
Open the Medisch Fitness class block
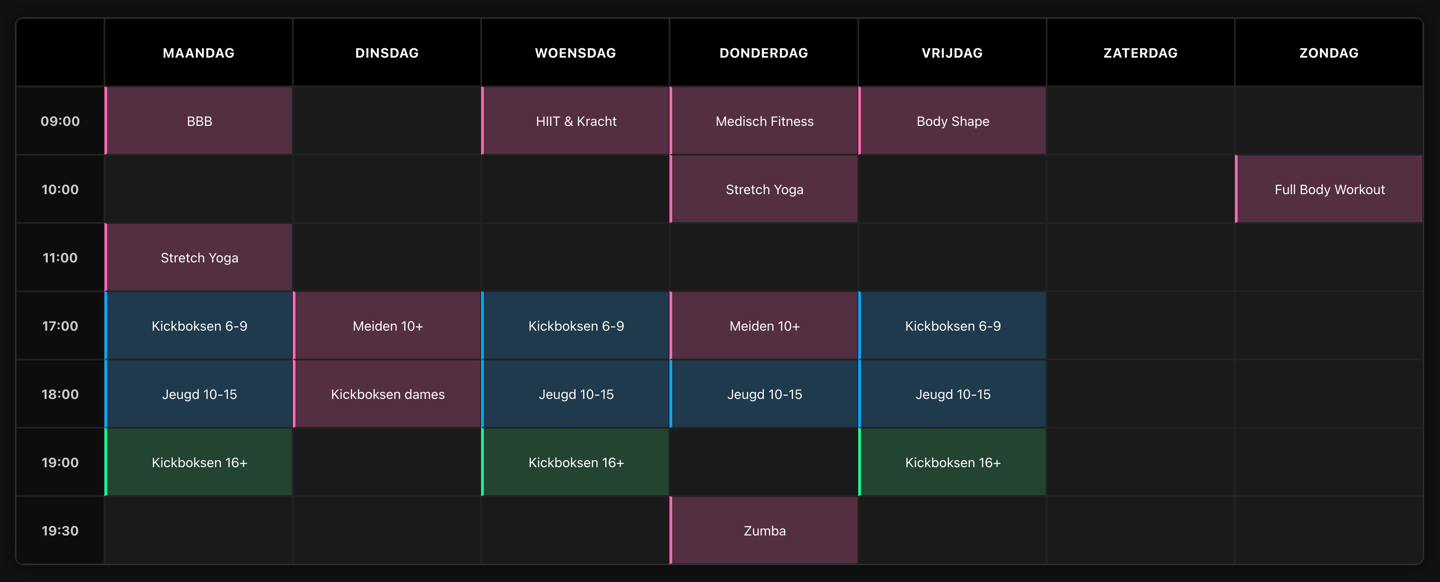tap(764, 121)
